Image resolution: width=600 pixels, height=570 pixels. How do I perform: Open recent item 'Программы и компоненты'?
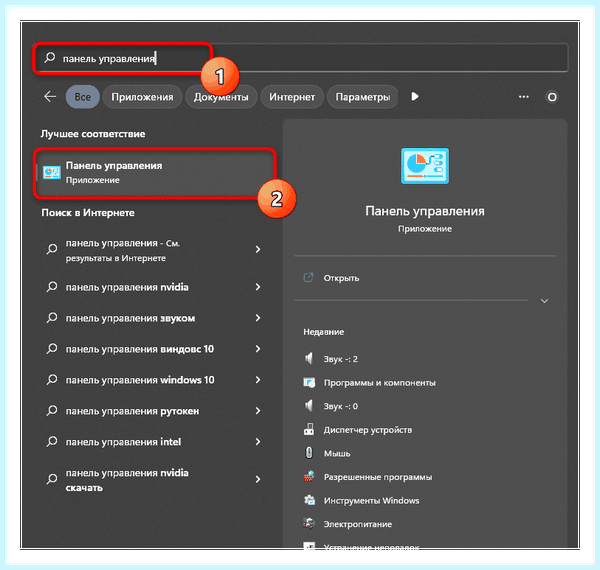[x=380, y=383]
